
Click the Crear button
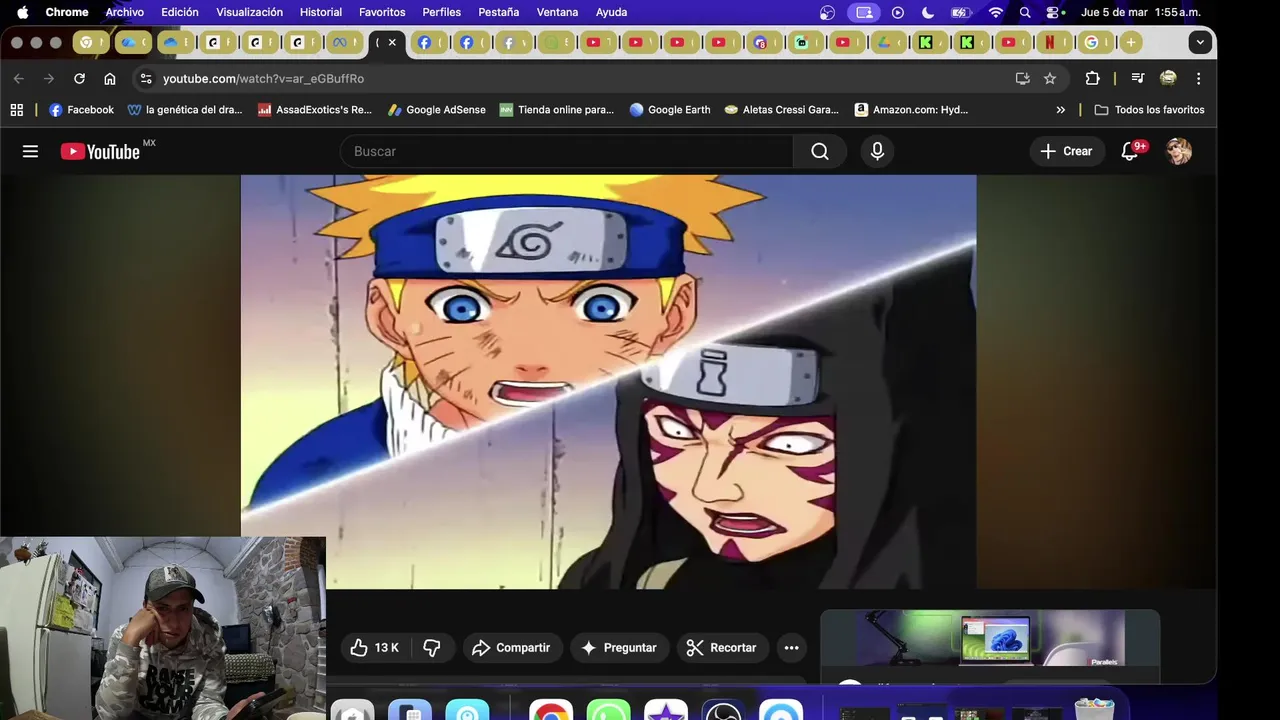coord(1066,151)
